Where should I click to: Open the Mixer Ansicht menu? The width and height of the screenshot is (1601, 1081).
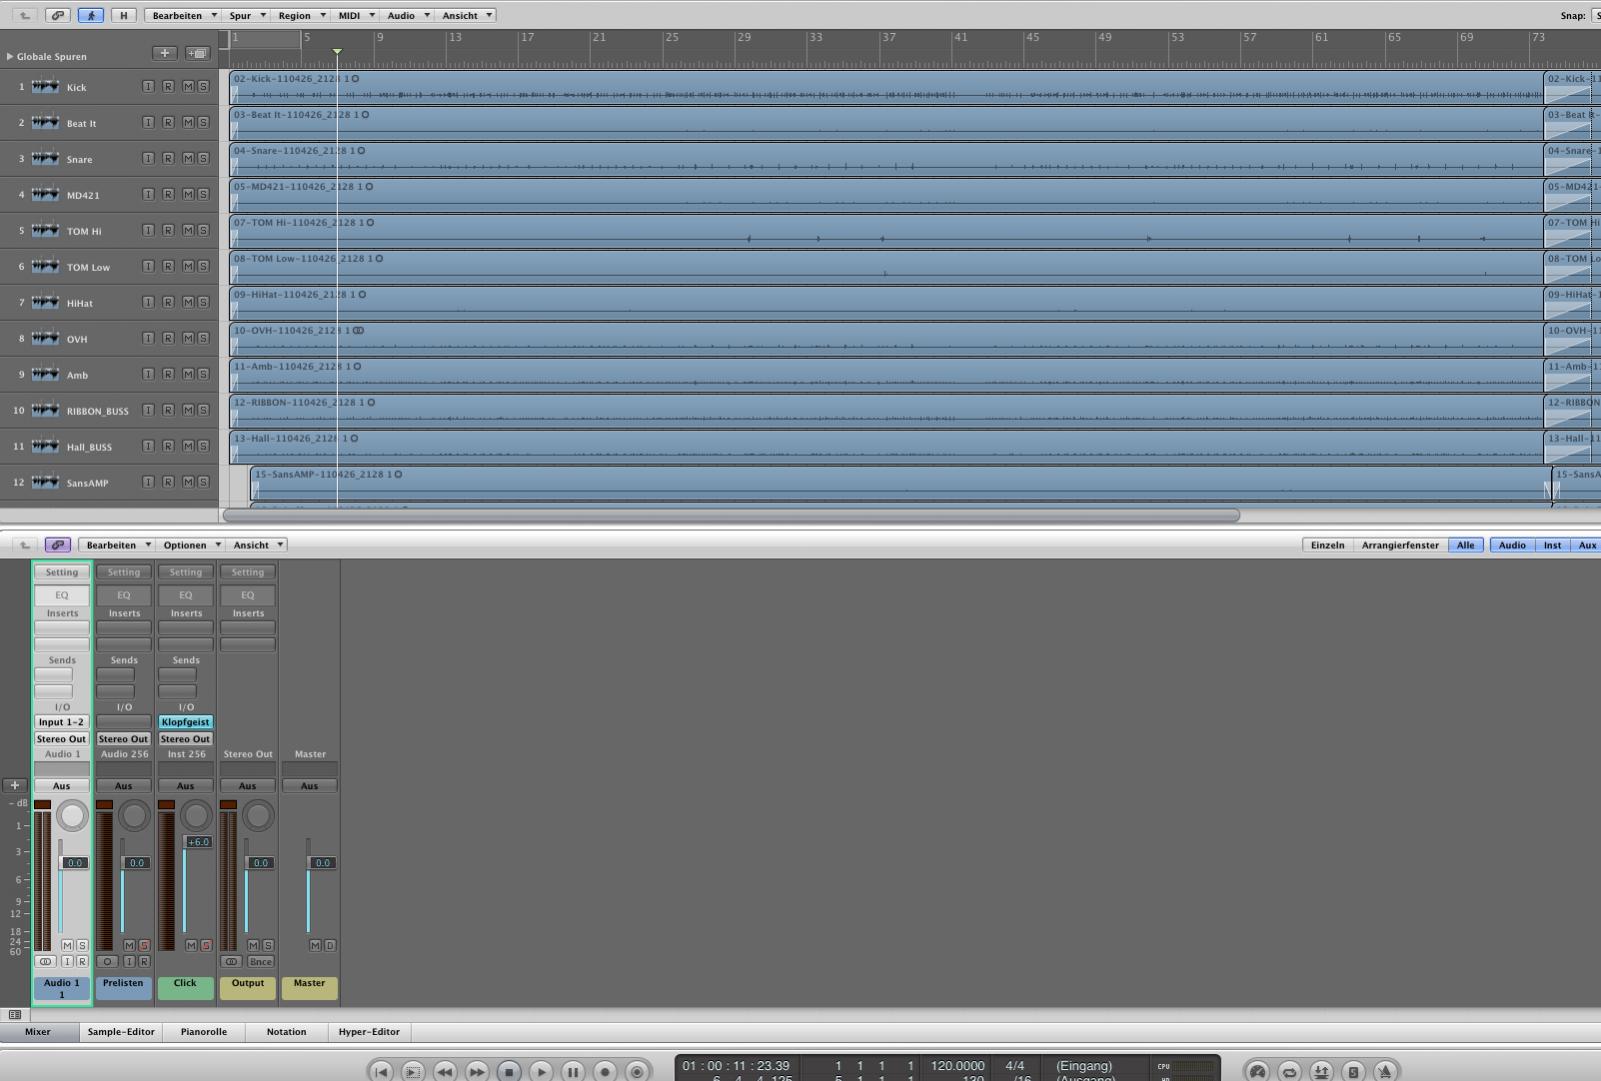pyautogui.click(x=257, y=545)
